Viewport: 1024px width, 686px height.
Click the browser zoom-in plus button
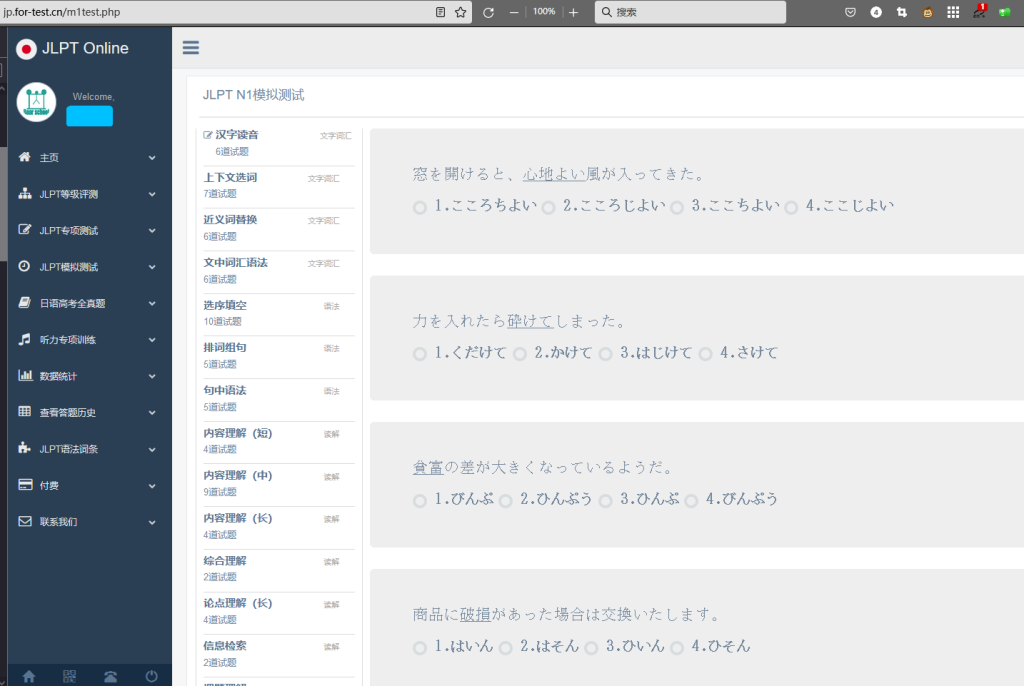tap(573, 12)
